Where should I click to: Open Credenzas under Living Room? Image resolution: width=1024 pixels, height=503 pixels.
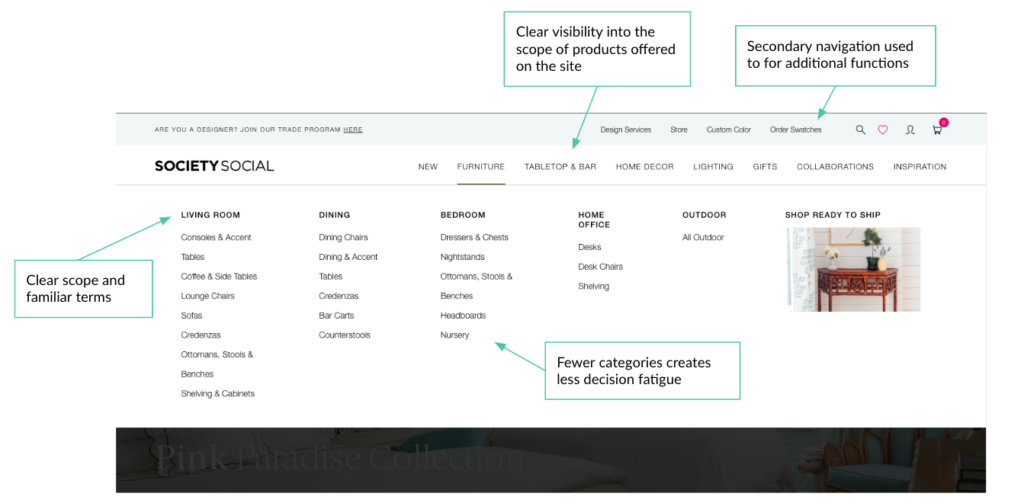[x=200, y=335]
